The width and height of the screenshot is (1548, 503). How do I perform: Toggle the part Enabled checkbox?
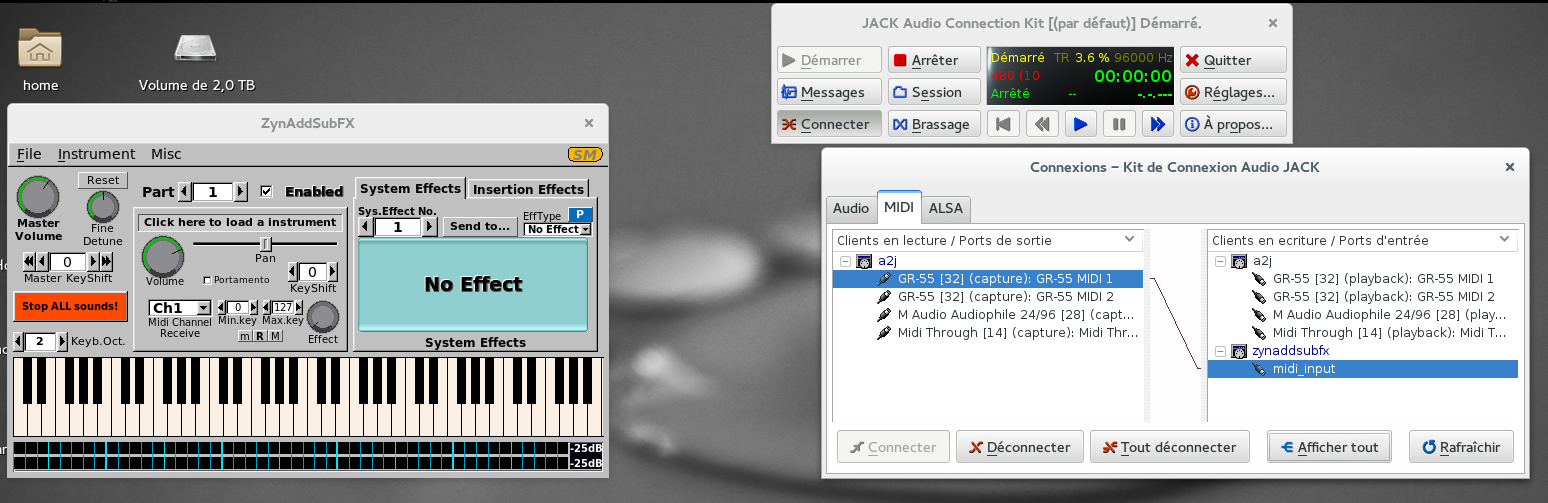266,191
